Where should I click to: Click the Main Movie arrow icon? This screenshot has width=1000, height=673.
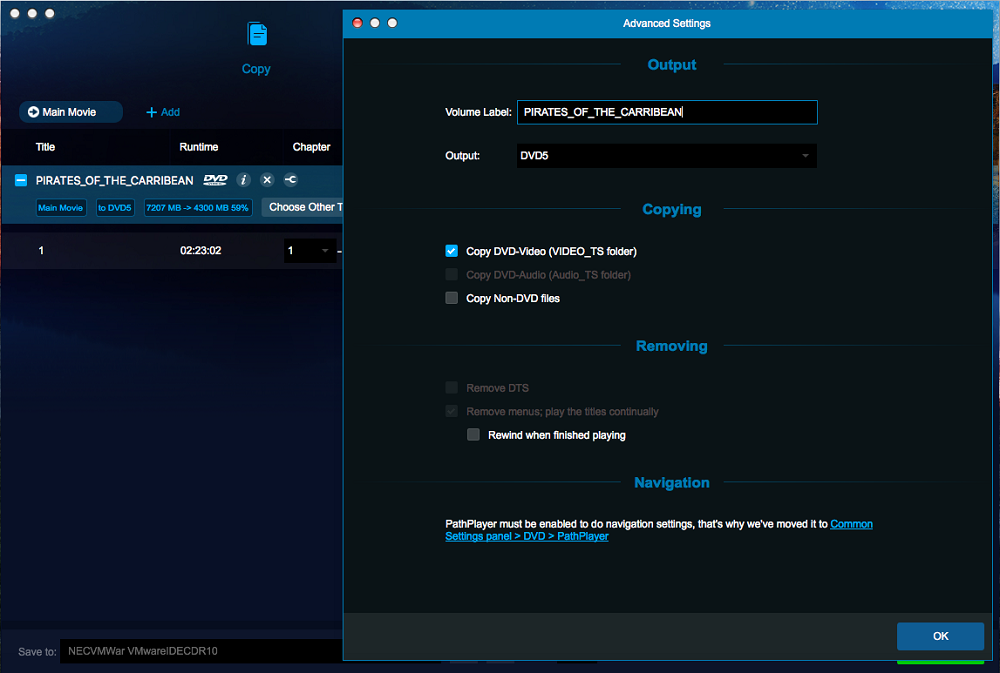33,112
